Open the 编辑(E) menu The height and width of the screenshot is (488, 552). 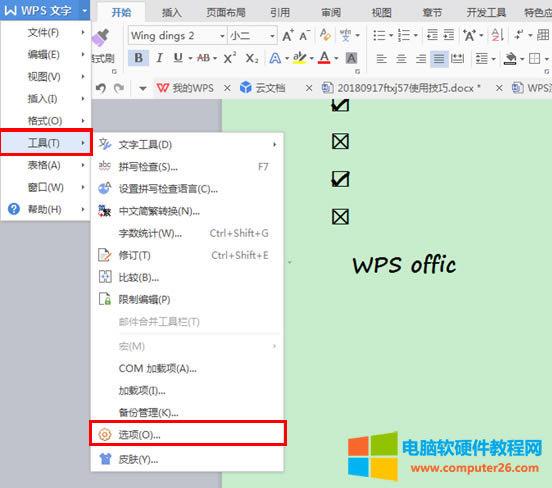pyautogui.click(x=45, y=55)
